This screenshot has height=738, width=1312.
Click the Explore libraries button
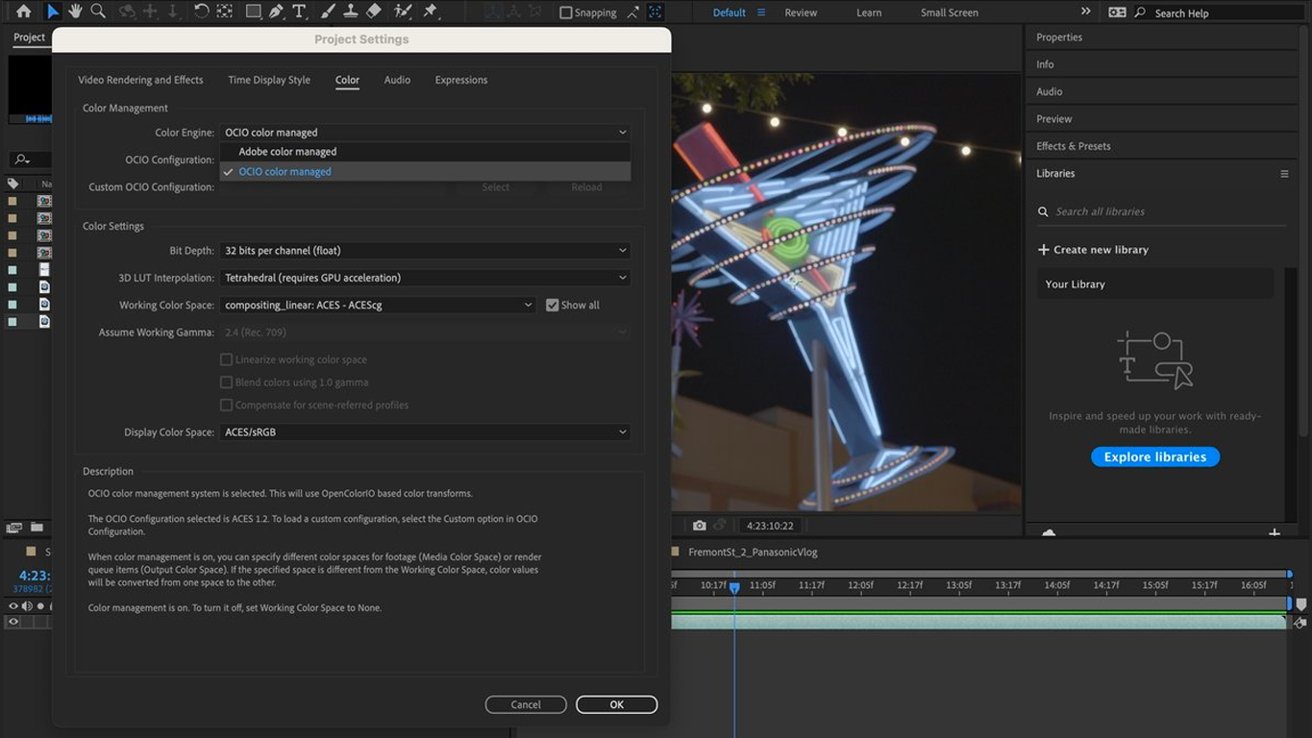coord(1155,457)
